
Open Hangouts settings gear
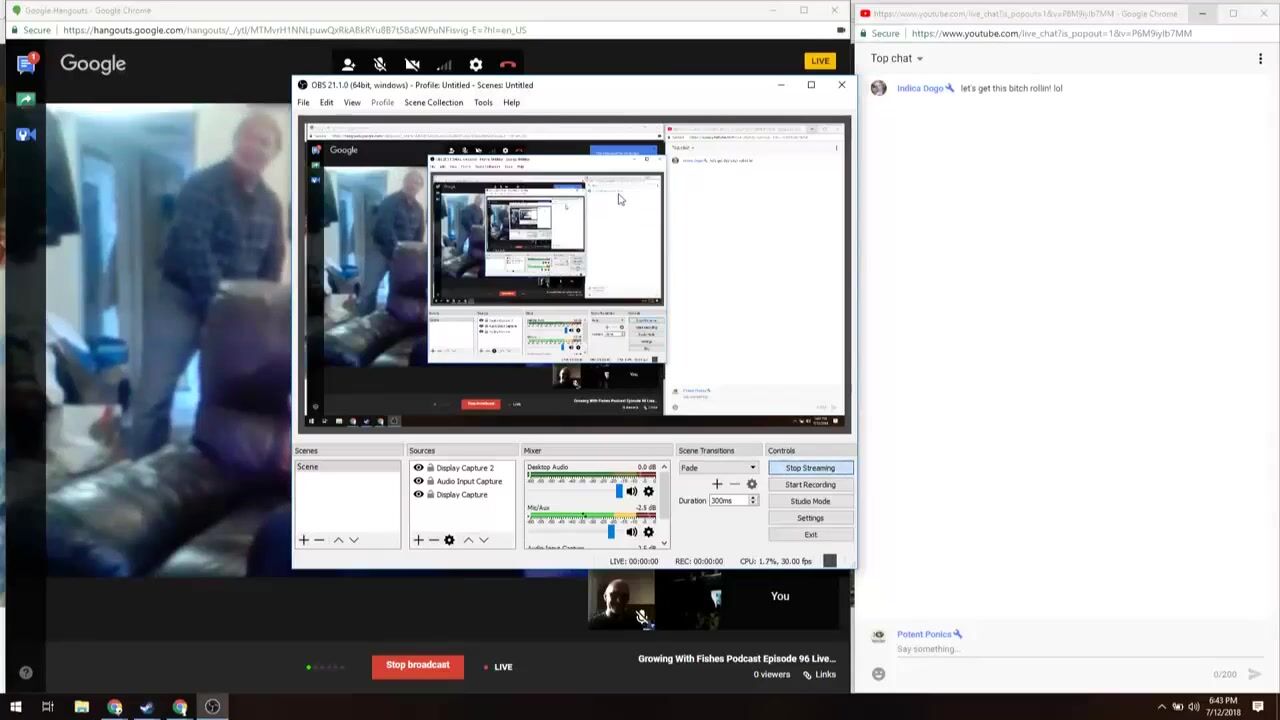(x=476, y=65)
